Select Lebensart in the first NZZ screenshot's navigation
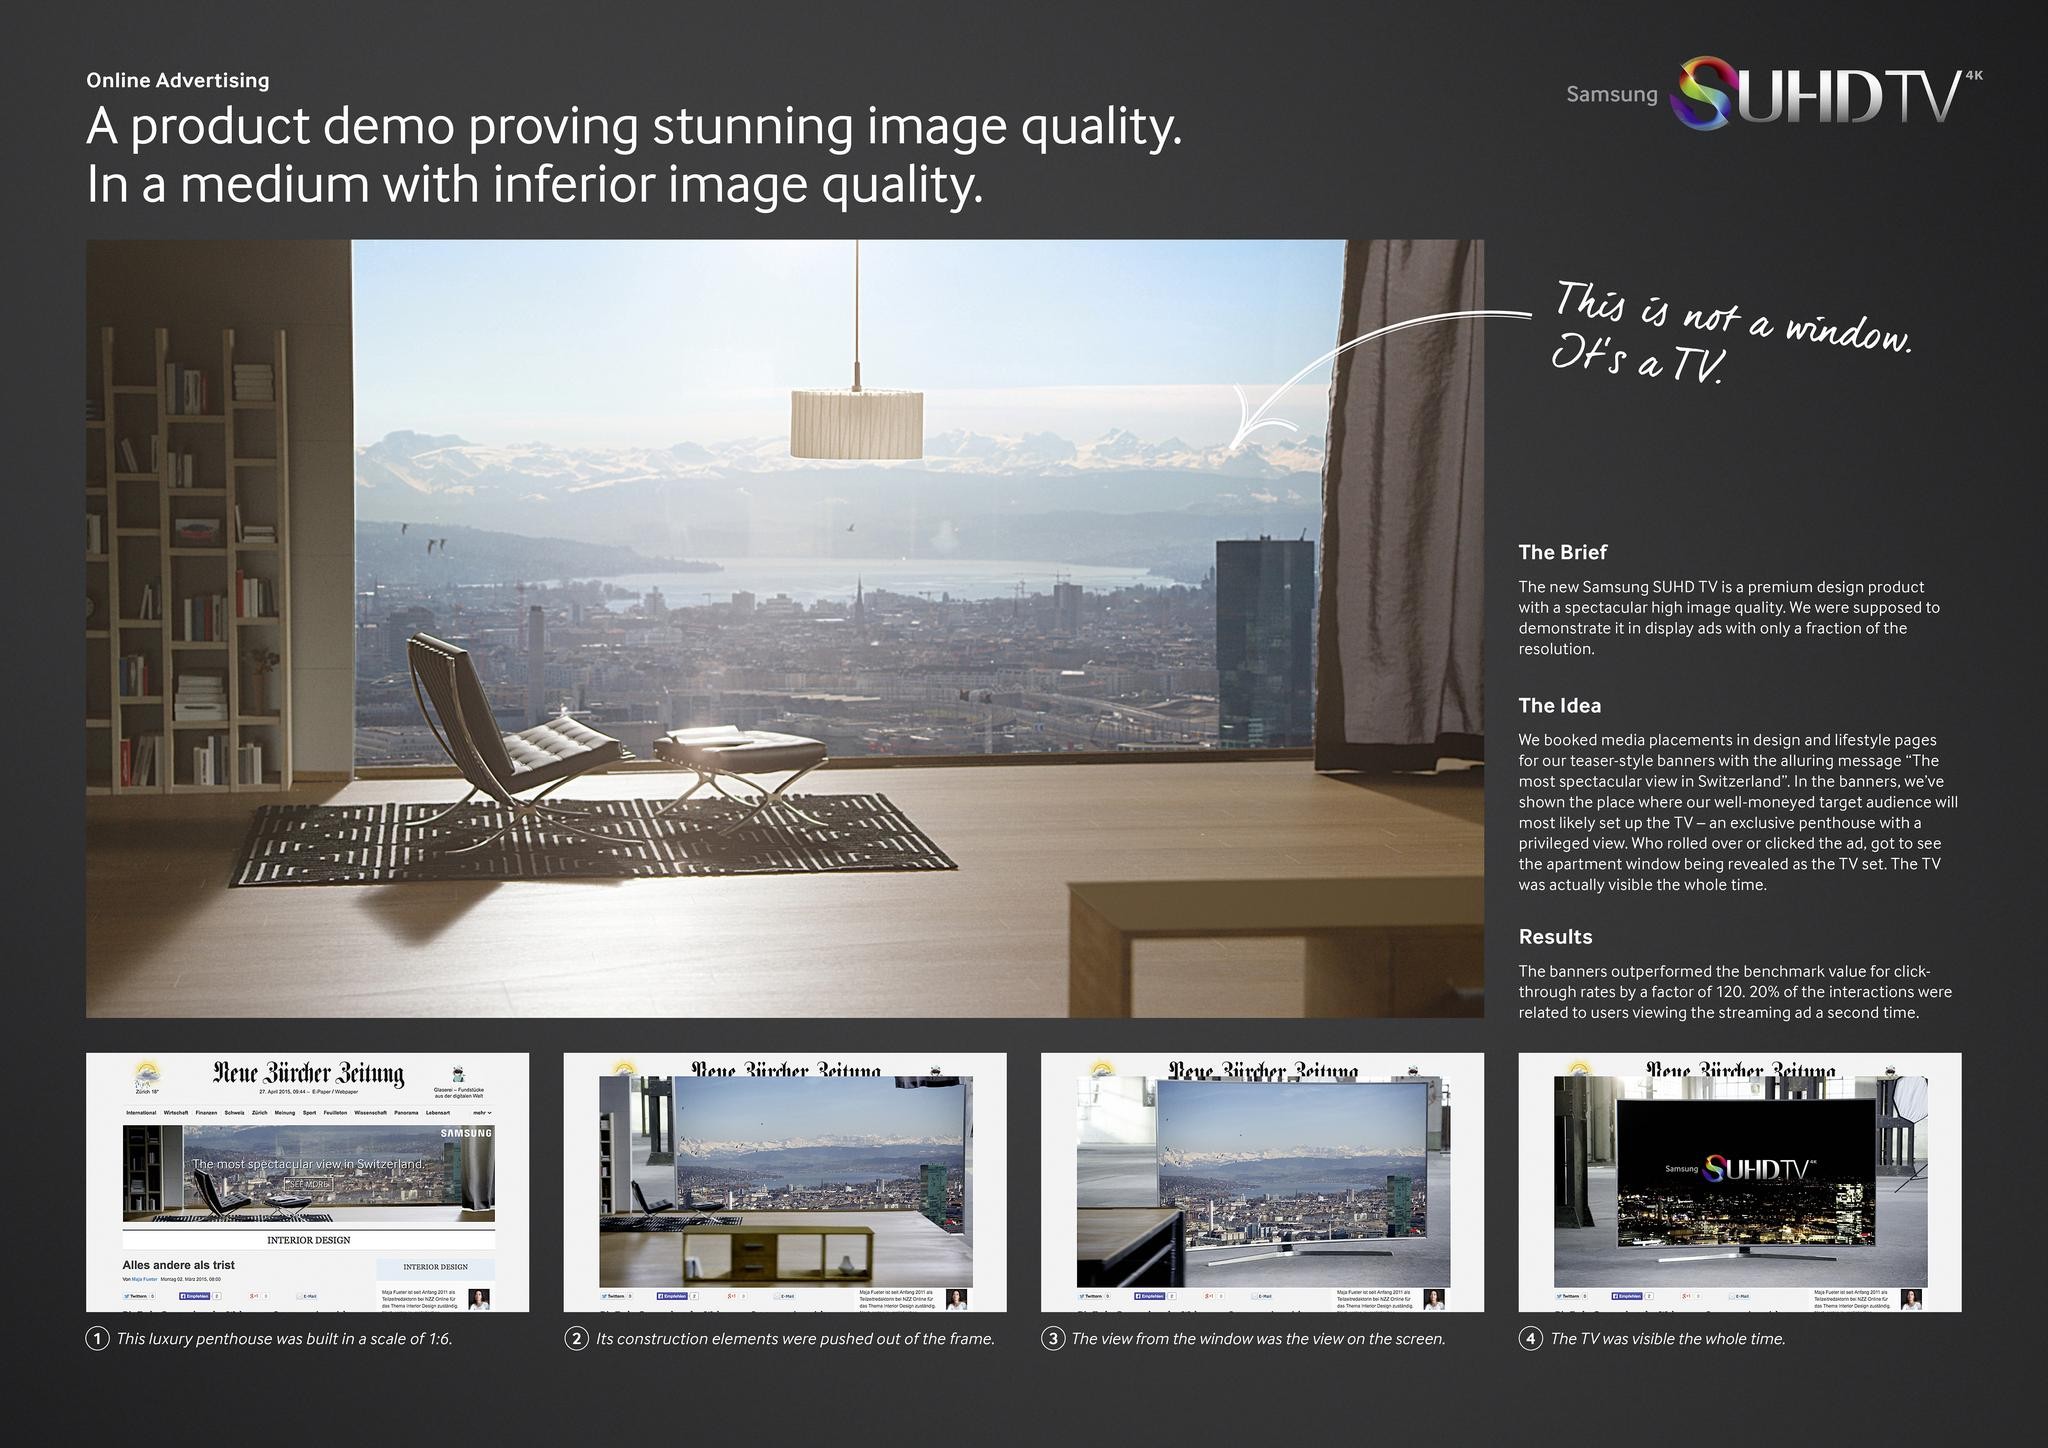 [438, 1113]
